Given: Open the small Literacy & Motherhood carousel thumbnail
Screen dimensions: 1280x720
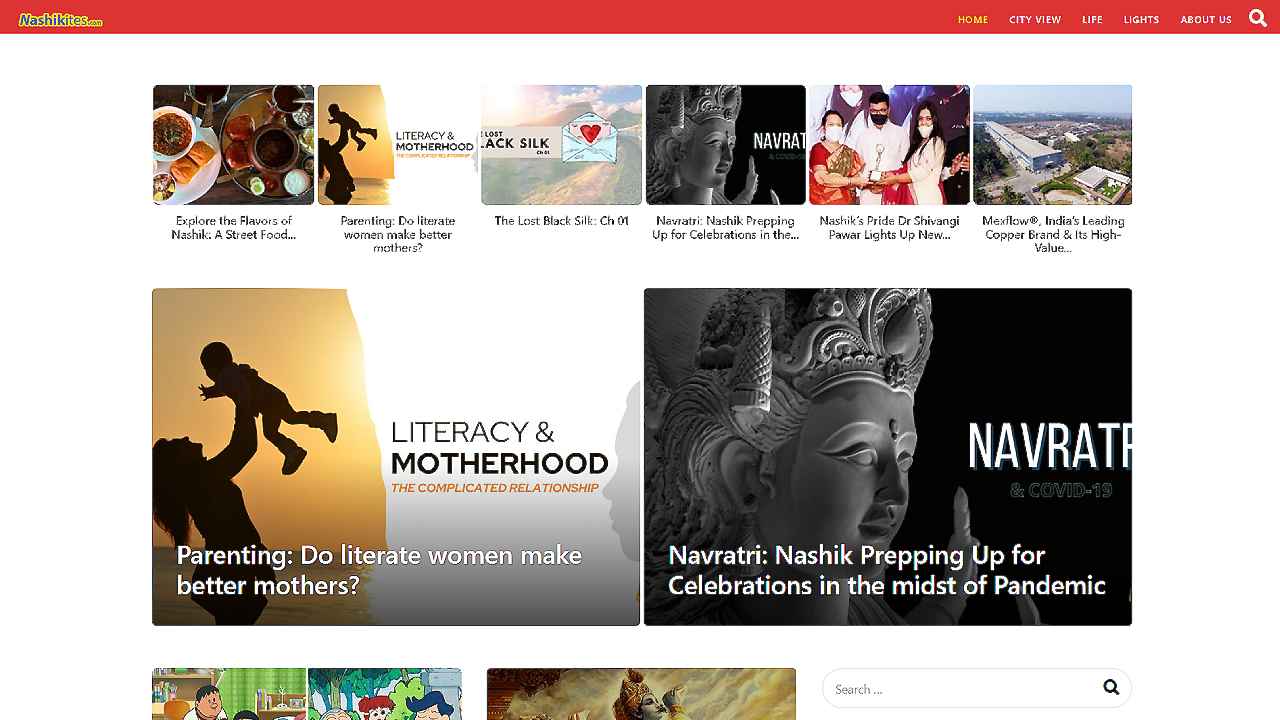Looking at the screenshot, I should (x=398, y=145).
